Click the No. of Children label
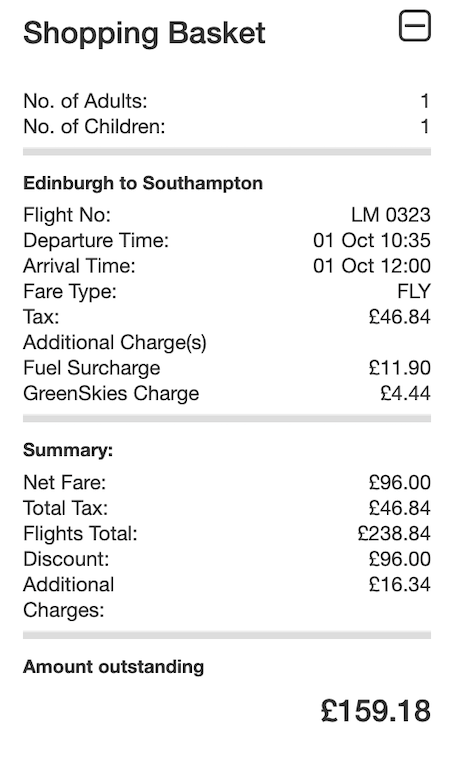Image resolution: width=454 pixels, height=758 pixels. coord(94,126)
